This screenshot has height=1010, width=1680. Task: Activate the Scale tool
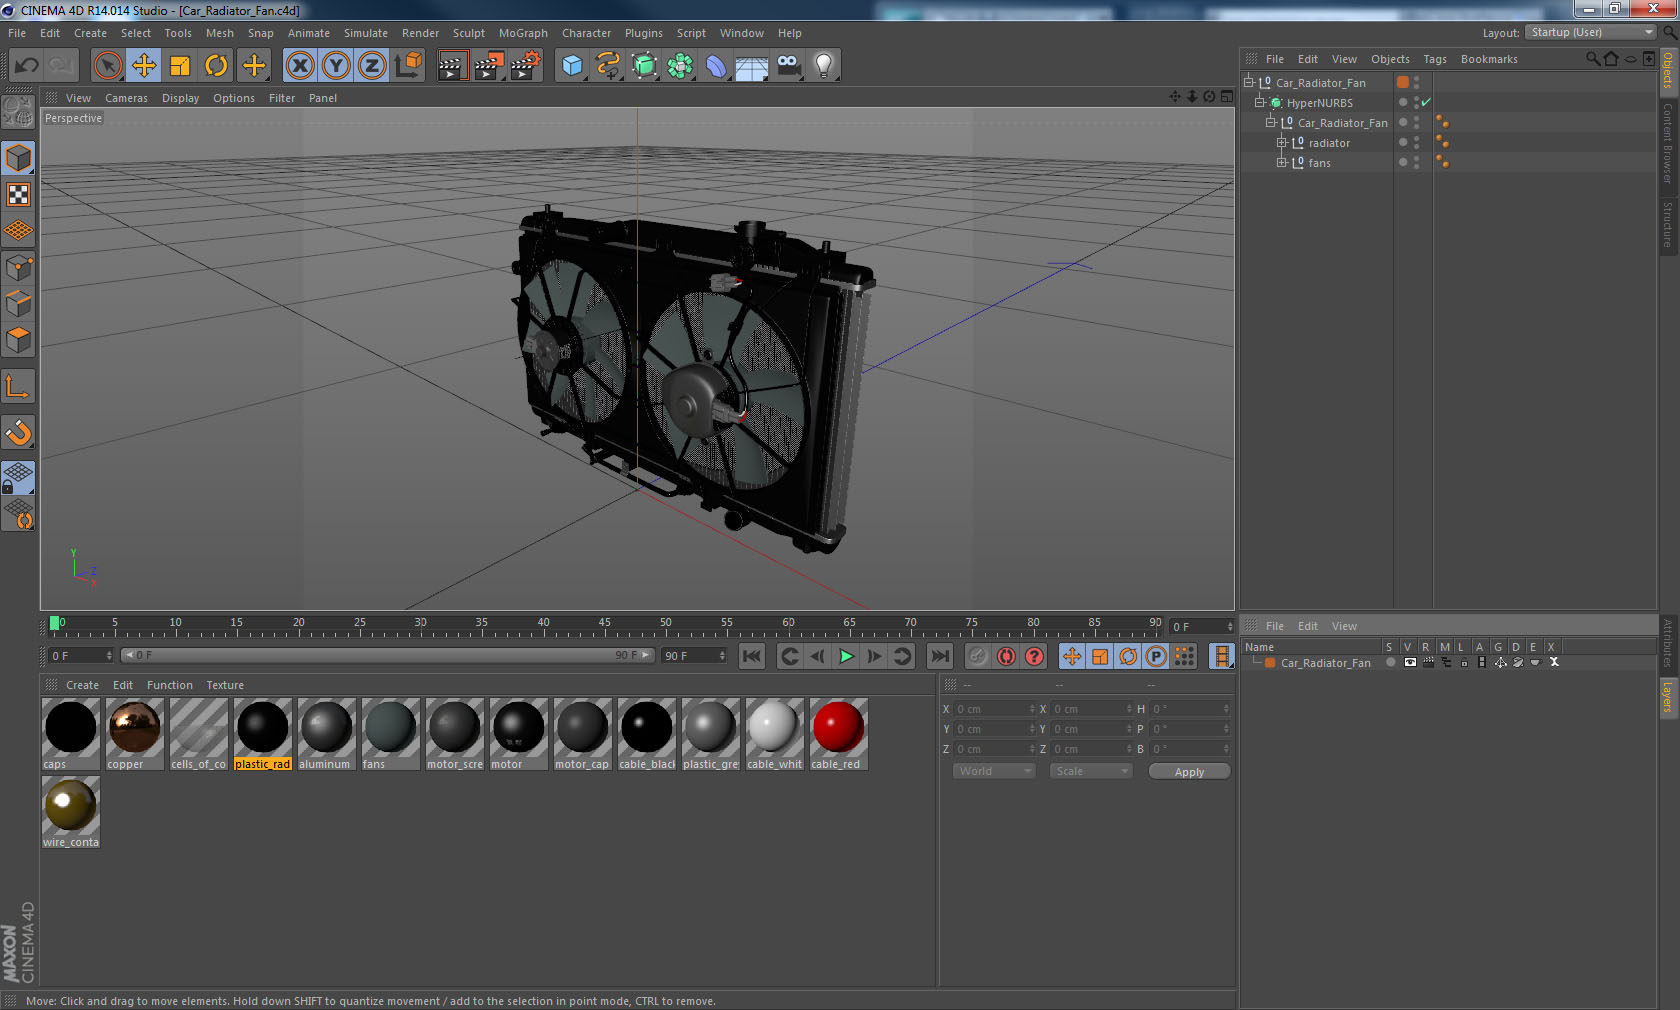(180, 66)
